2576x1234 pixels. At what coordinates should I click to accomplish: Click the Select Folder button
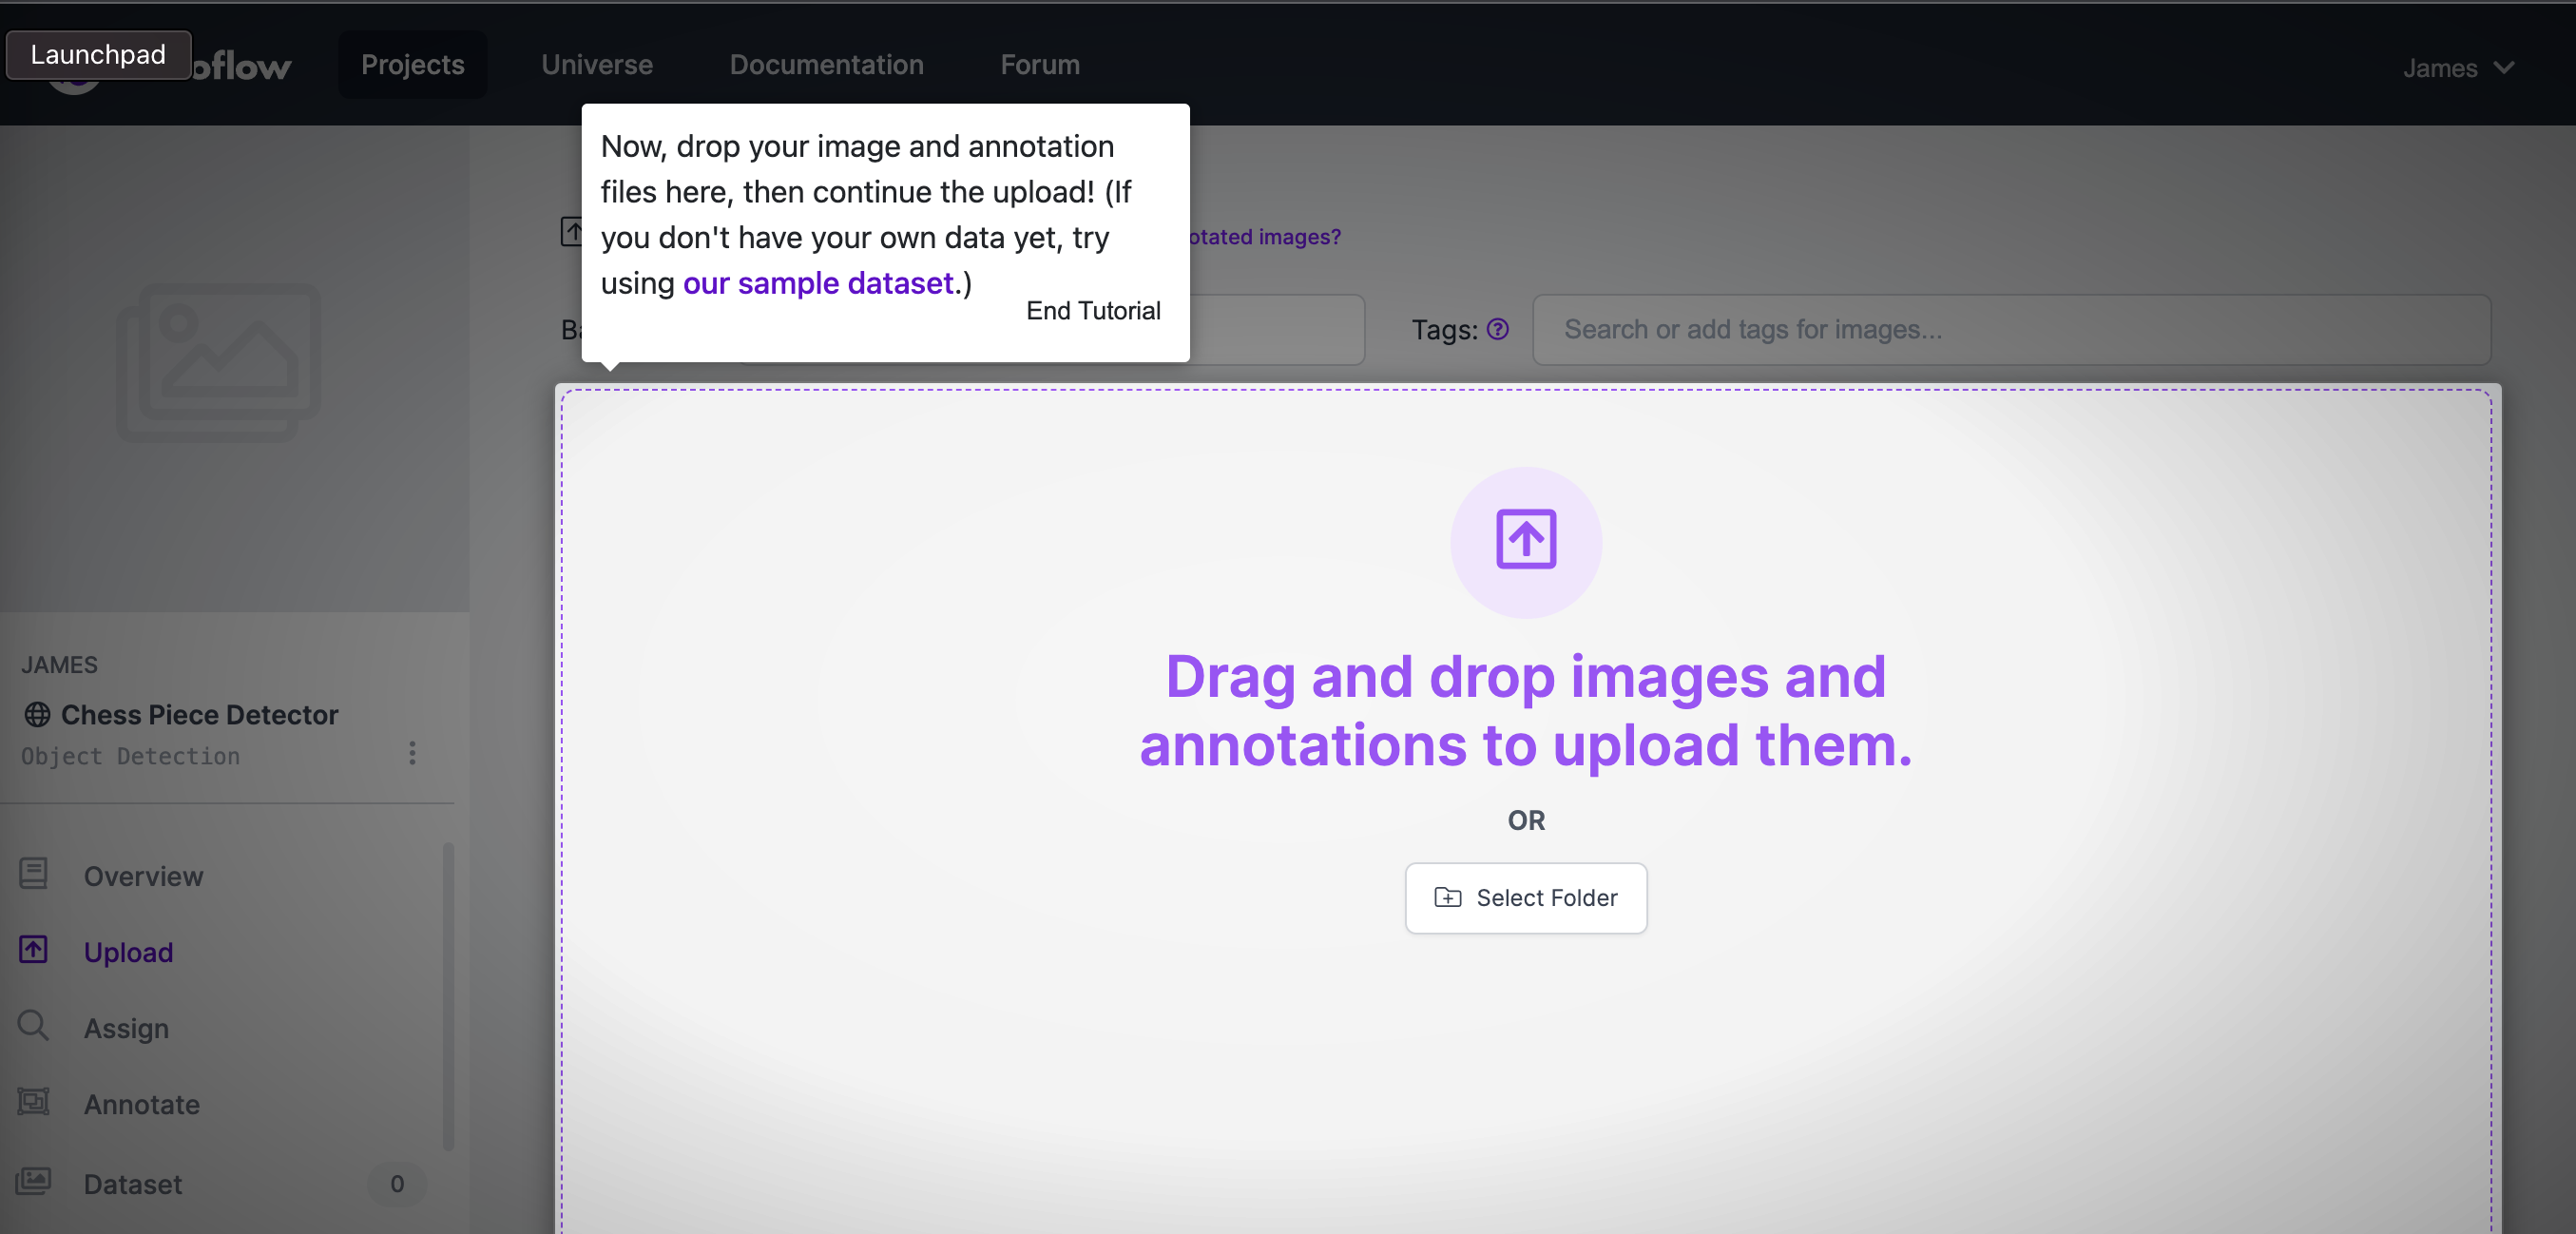(x=1525, y=897)
